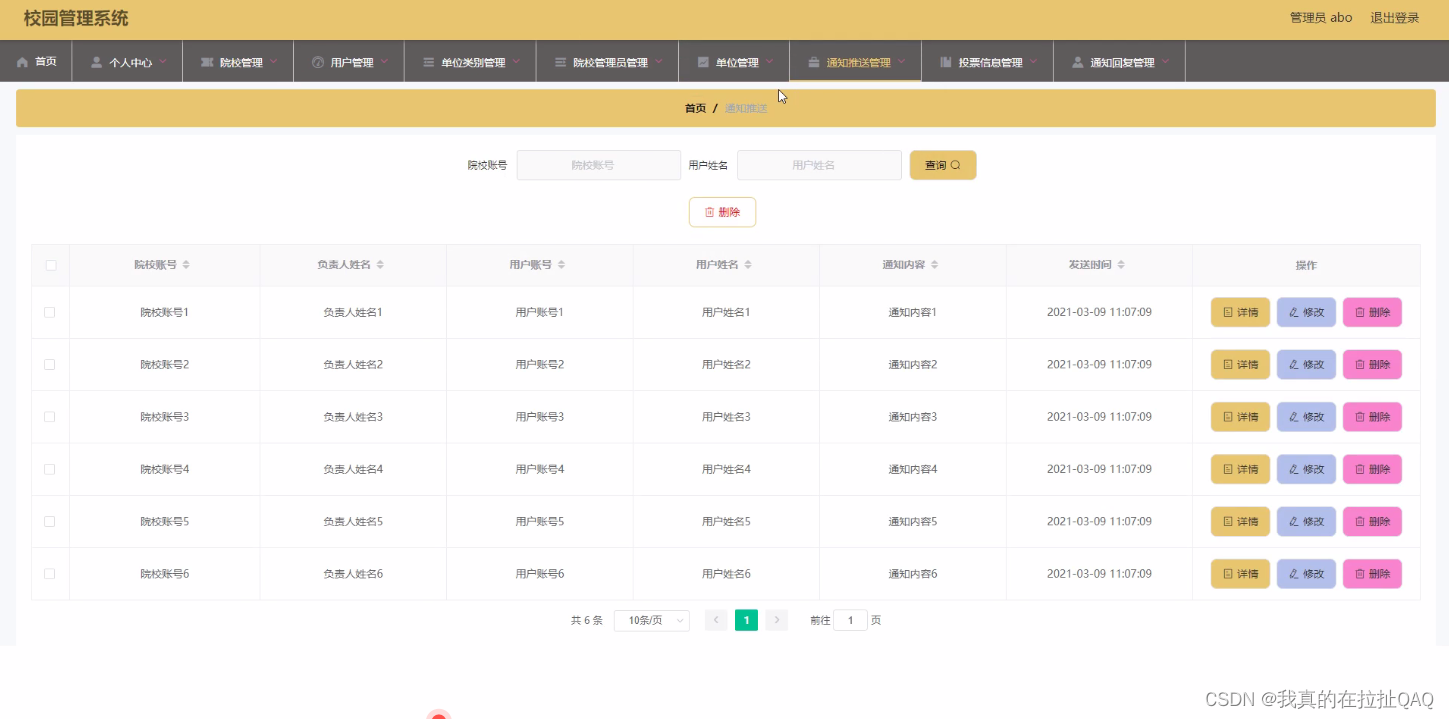Expand the 院校管理 menu arrow
1449x719 pixels.
pyautogui.click(x=274, y=61)
